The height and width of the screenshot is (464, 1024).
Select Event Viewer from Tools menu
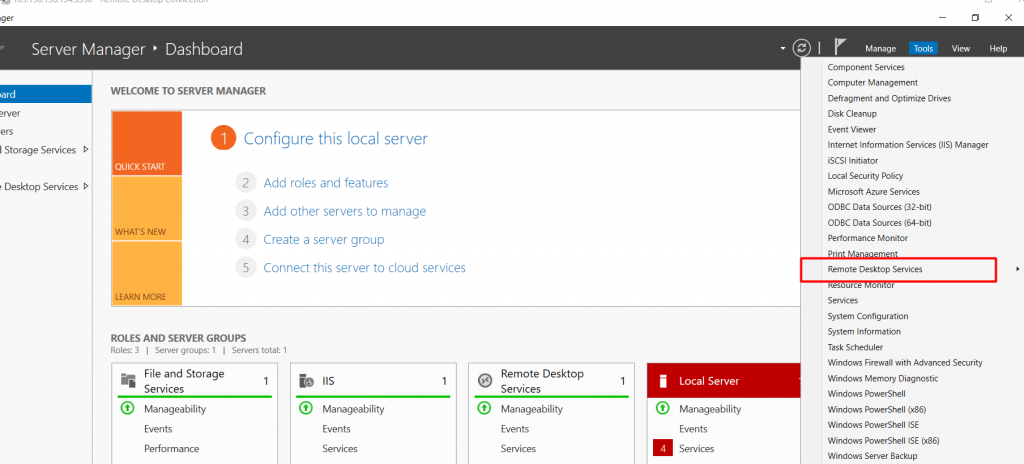point(851,129)
